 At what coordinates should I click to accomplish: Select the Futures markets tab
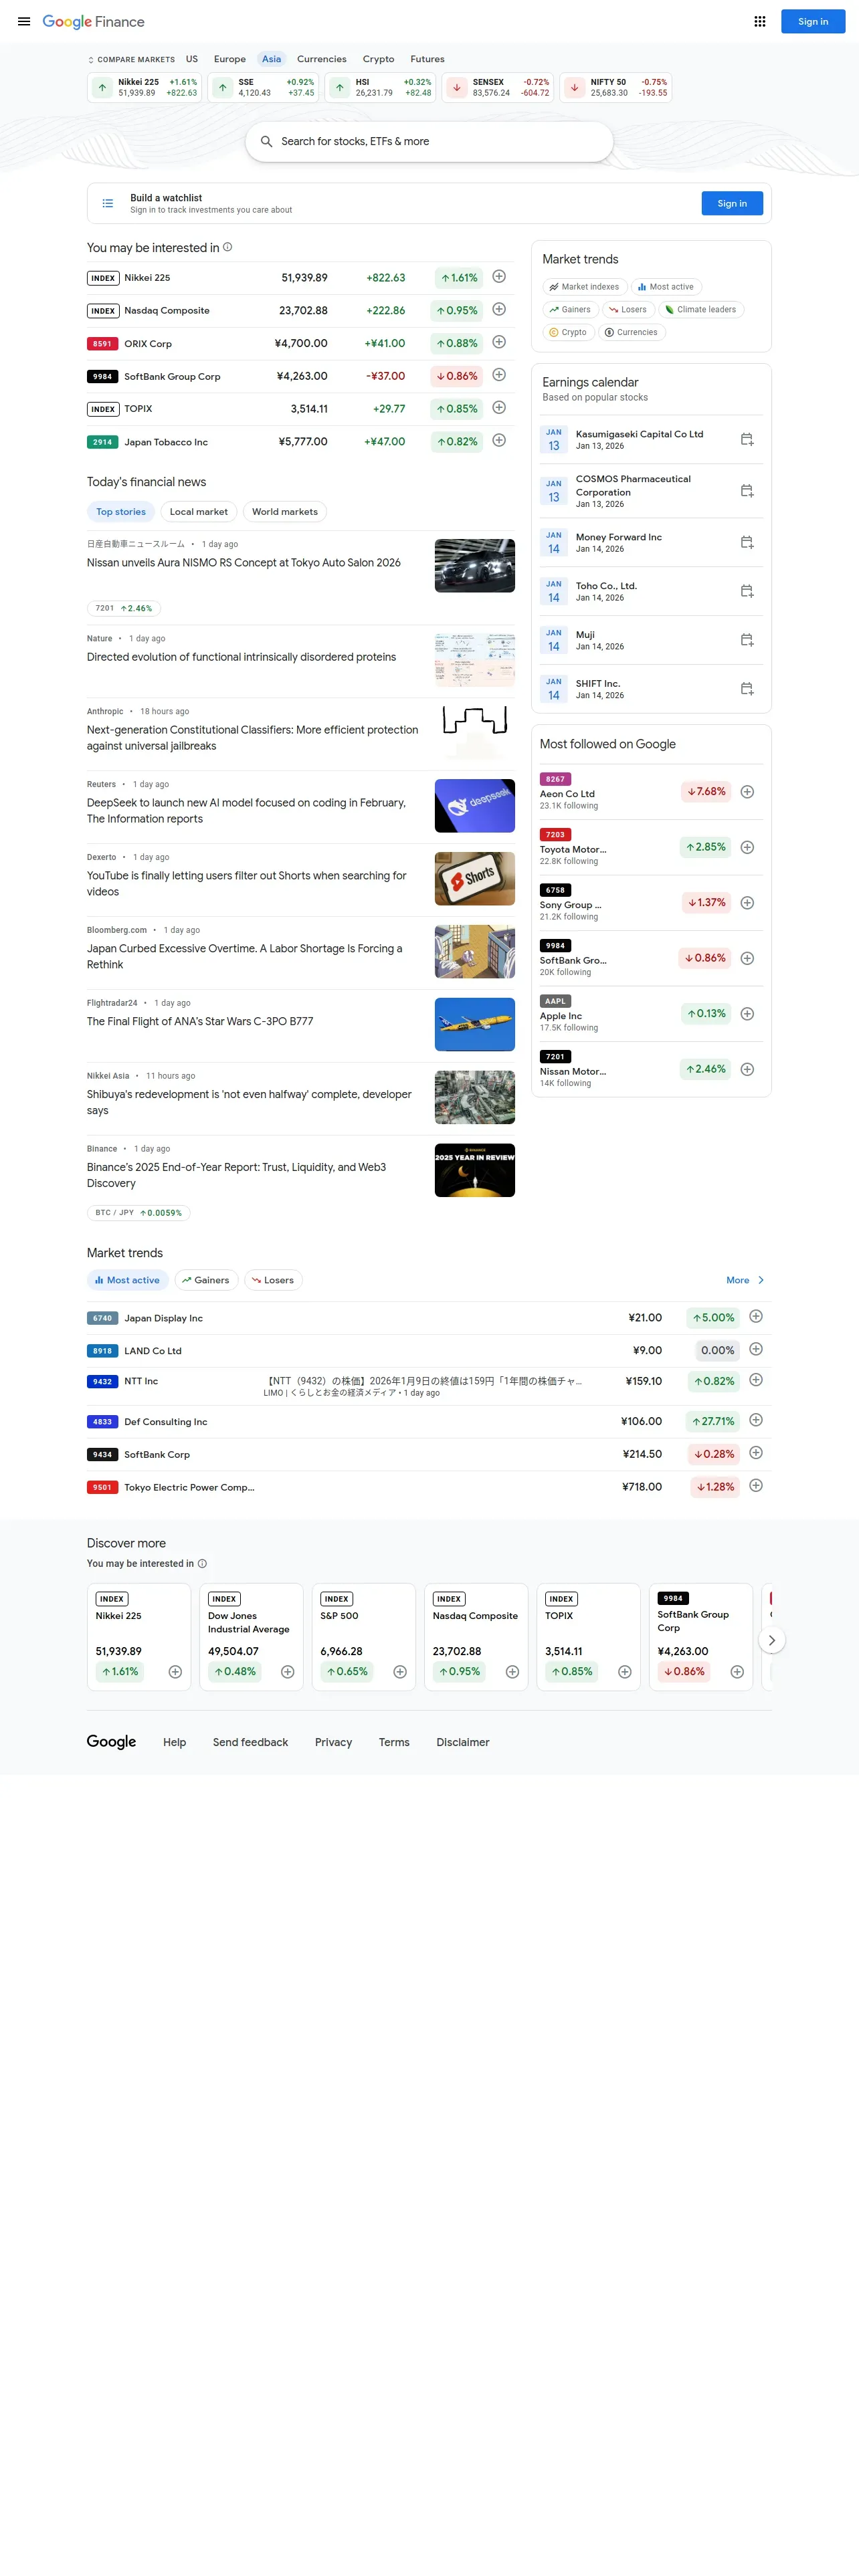click(428, 59)
